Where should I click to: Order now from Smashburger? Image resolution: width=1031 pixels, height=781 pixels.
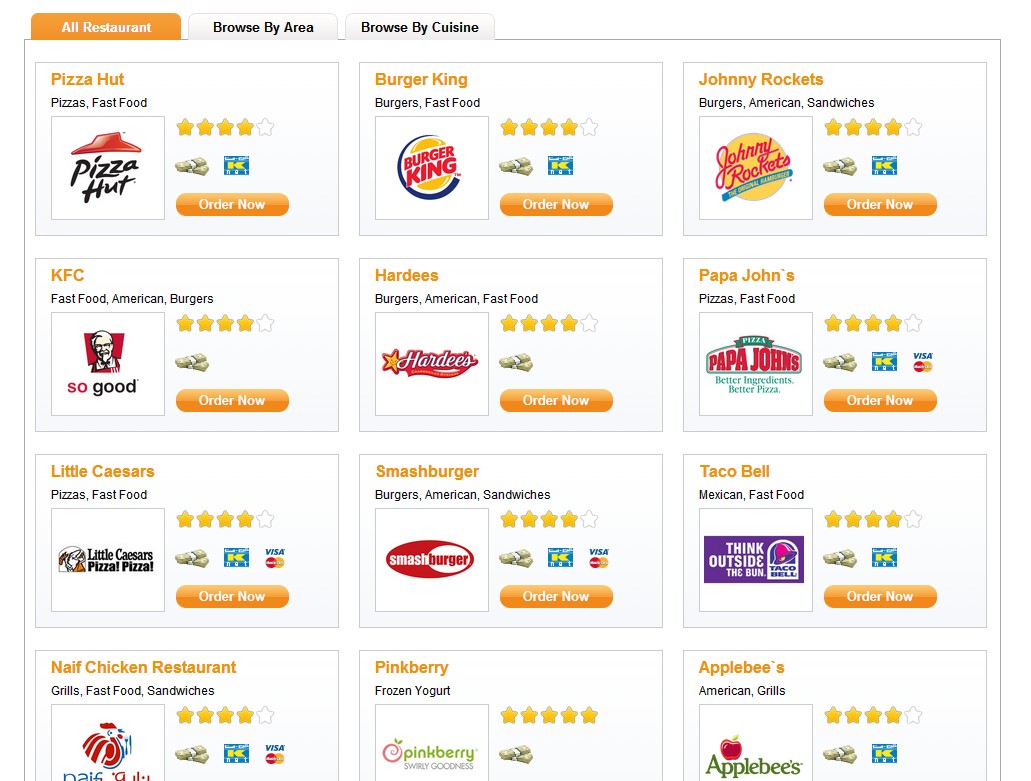click(x=556, y=596)
